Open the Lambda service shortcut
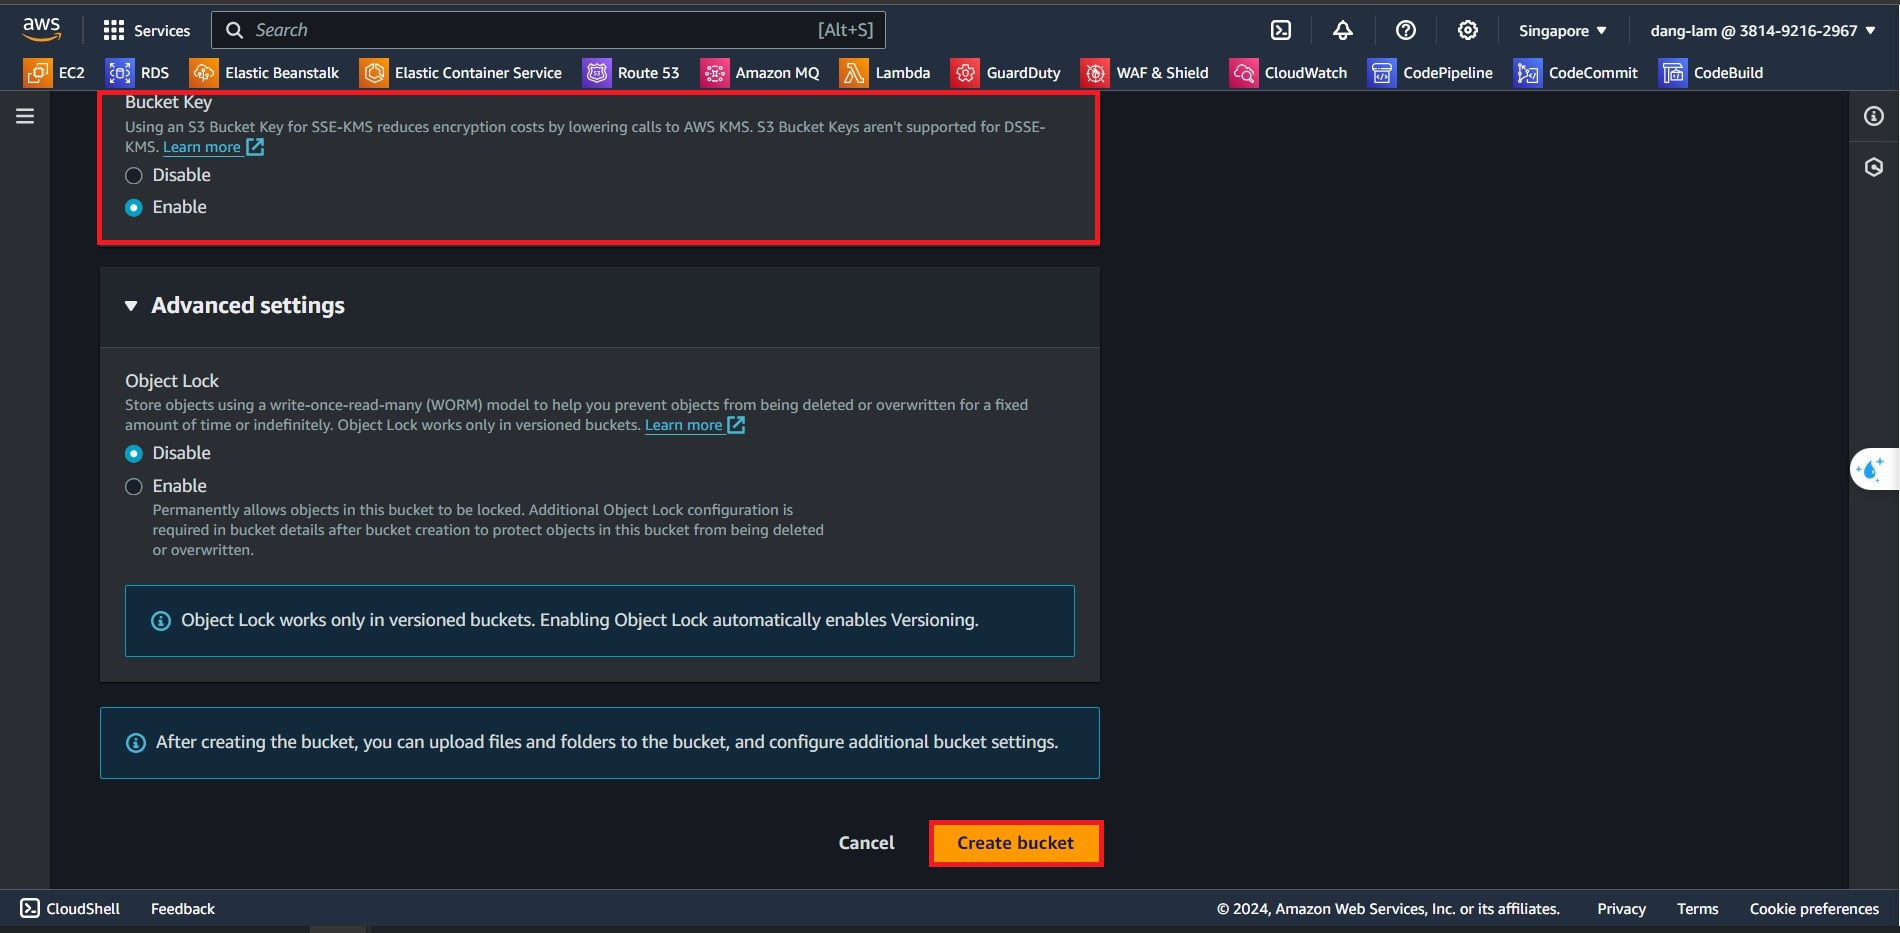 tap(885, 73)
